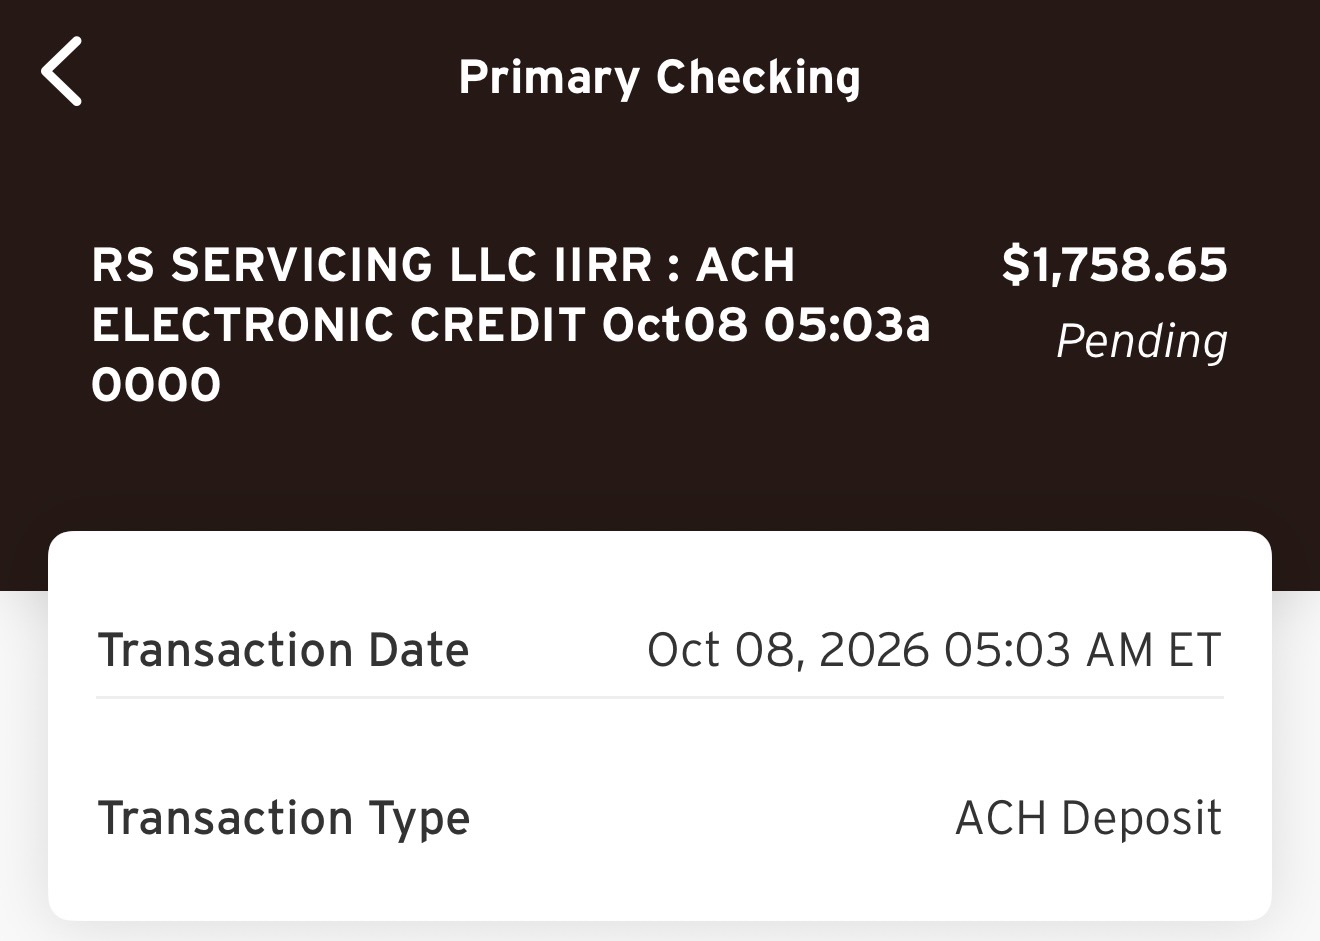Tap the back arrow icon
The image size is (1320, 941).
(61, 71)
